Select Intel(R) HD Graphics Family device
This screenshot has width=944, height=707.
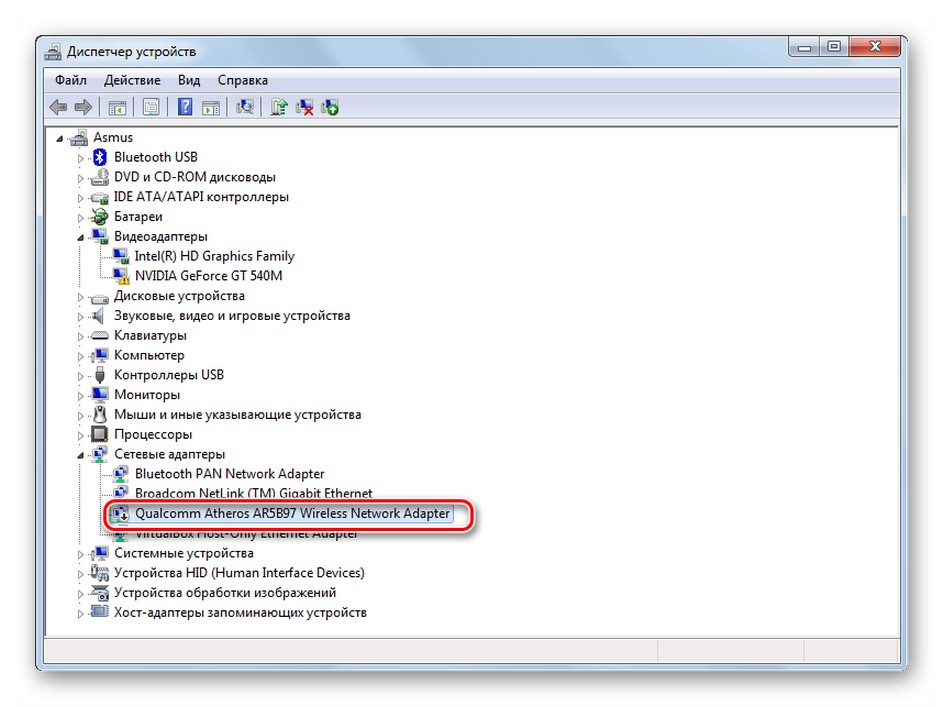click(x=214, y=256)
